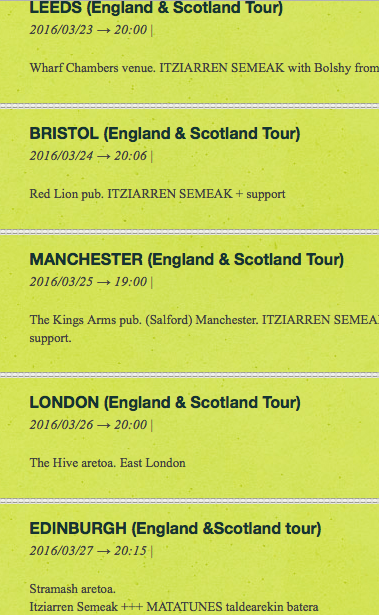Open the EDINBURGH (England &Scotland tour) event
Image resolution: width=379 pixels, height=615 pixels.
tap(175, 529)
